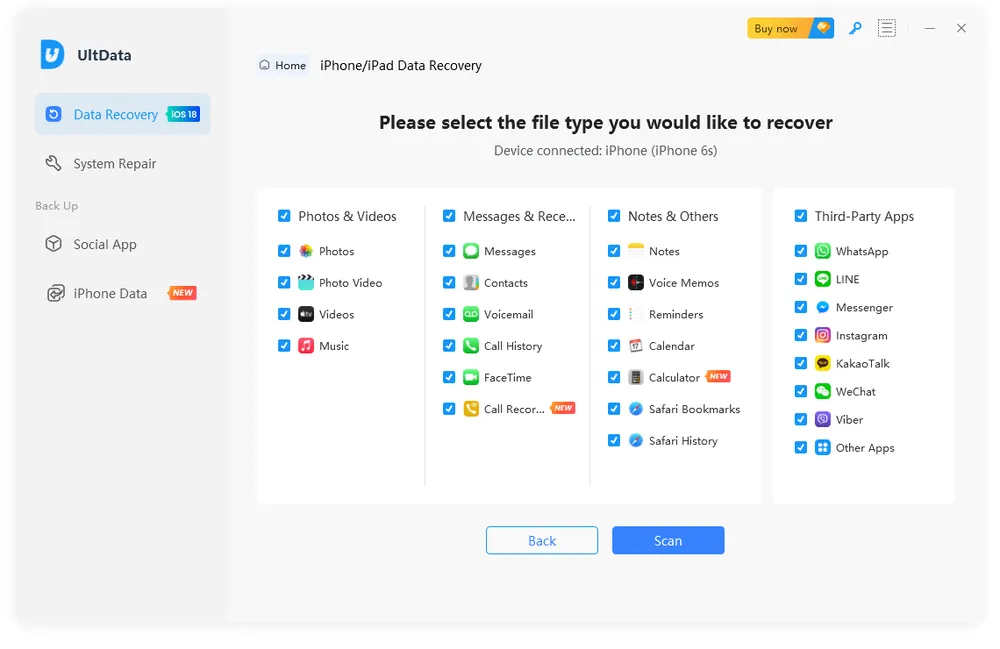Toggle the Photos checkbox
1000x649 pixels.
click(284, 251)
